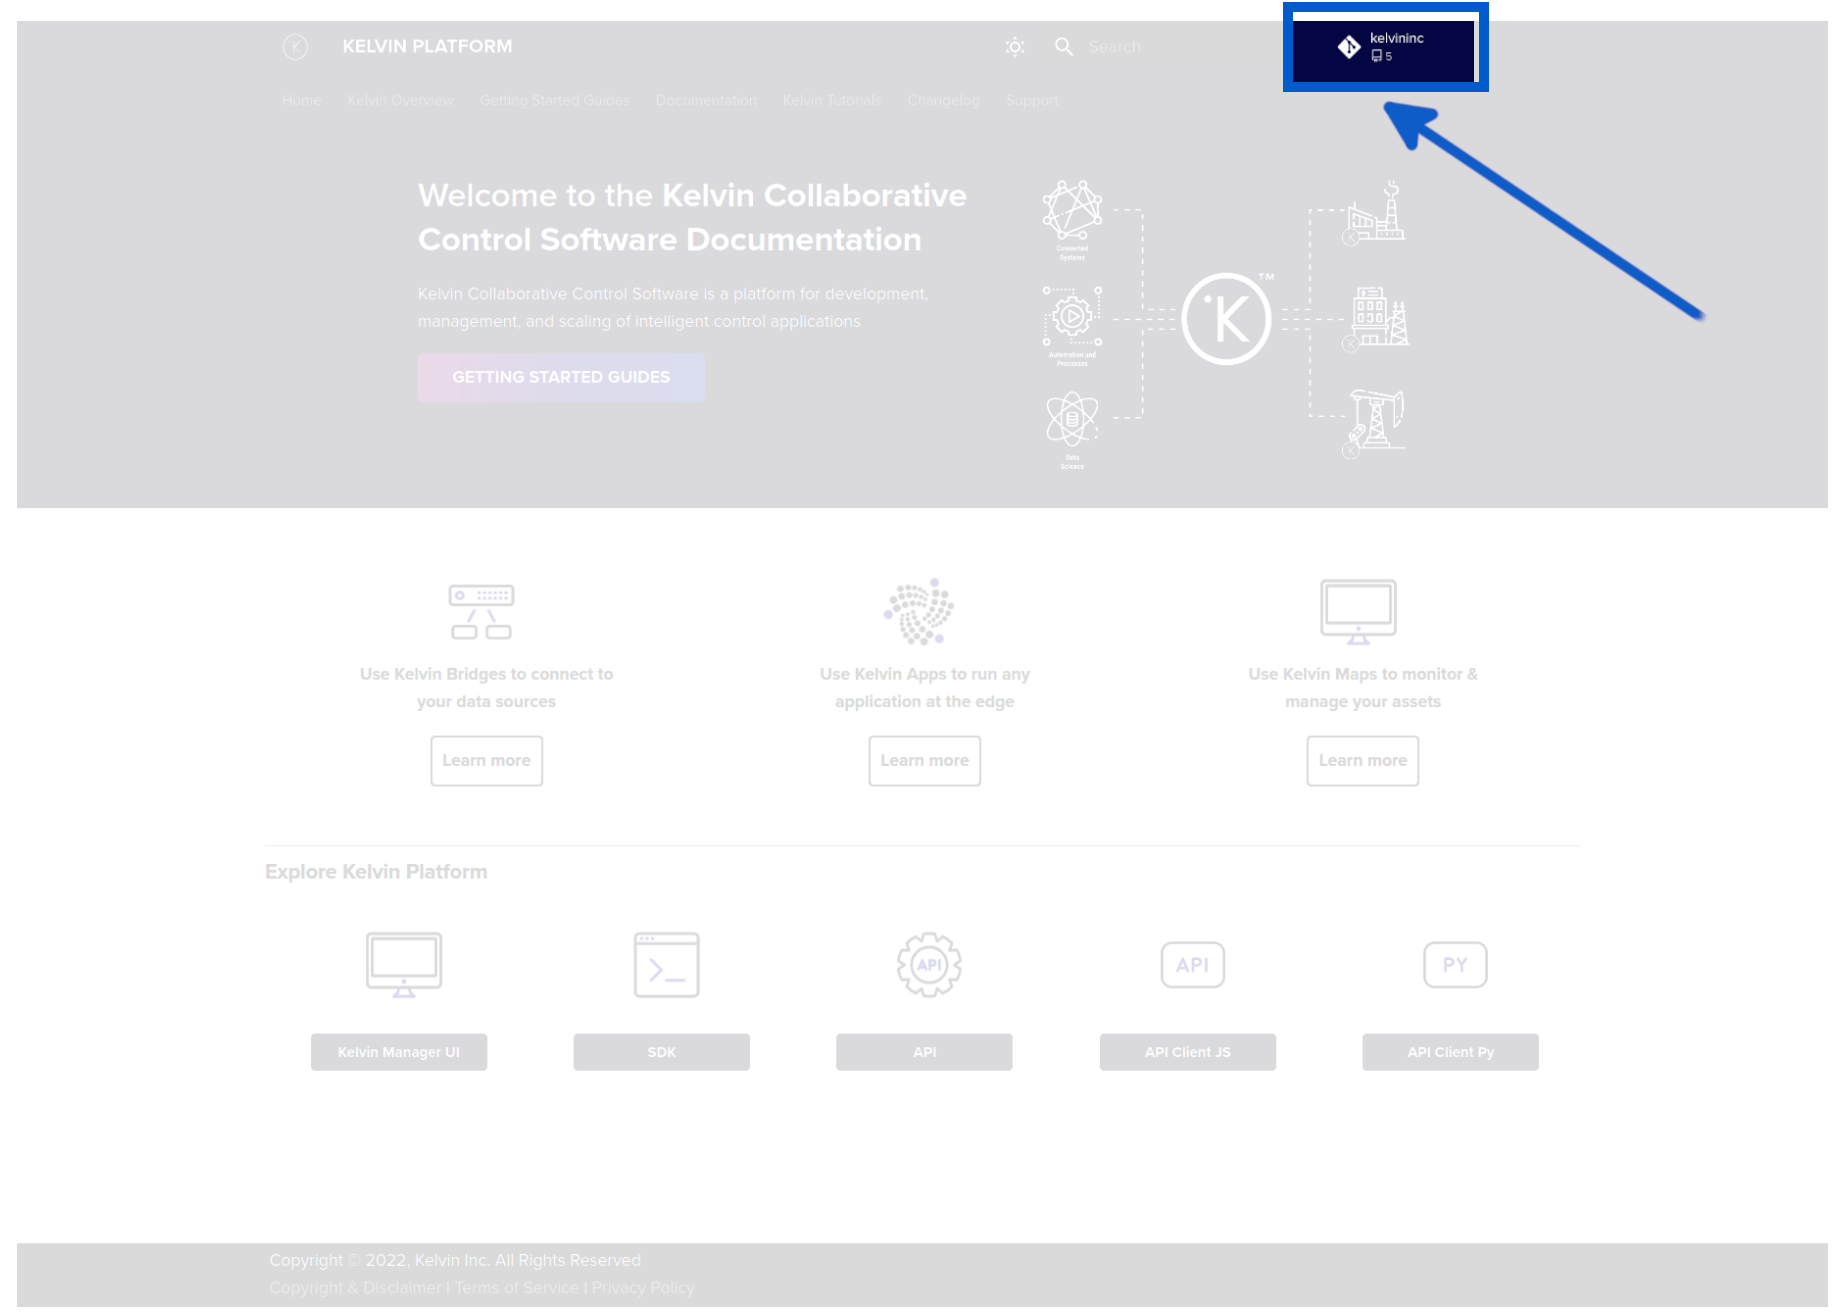Select the Kelvin Bridges data sources icon
This screenshot has height=1312, width=1845.
tap(483, 612)
